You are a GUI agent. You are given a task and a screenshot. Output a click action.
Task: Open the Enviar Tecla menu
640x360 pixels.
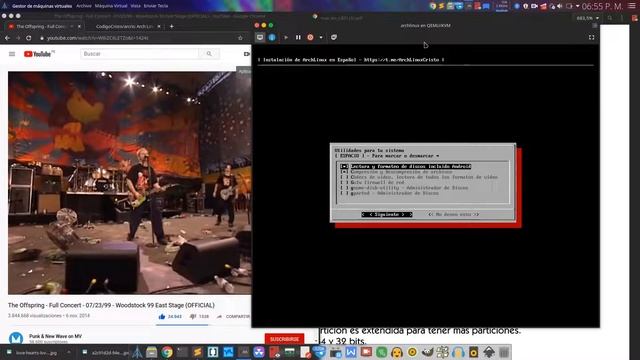pos(156,6)
